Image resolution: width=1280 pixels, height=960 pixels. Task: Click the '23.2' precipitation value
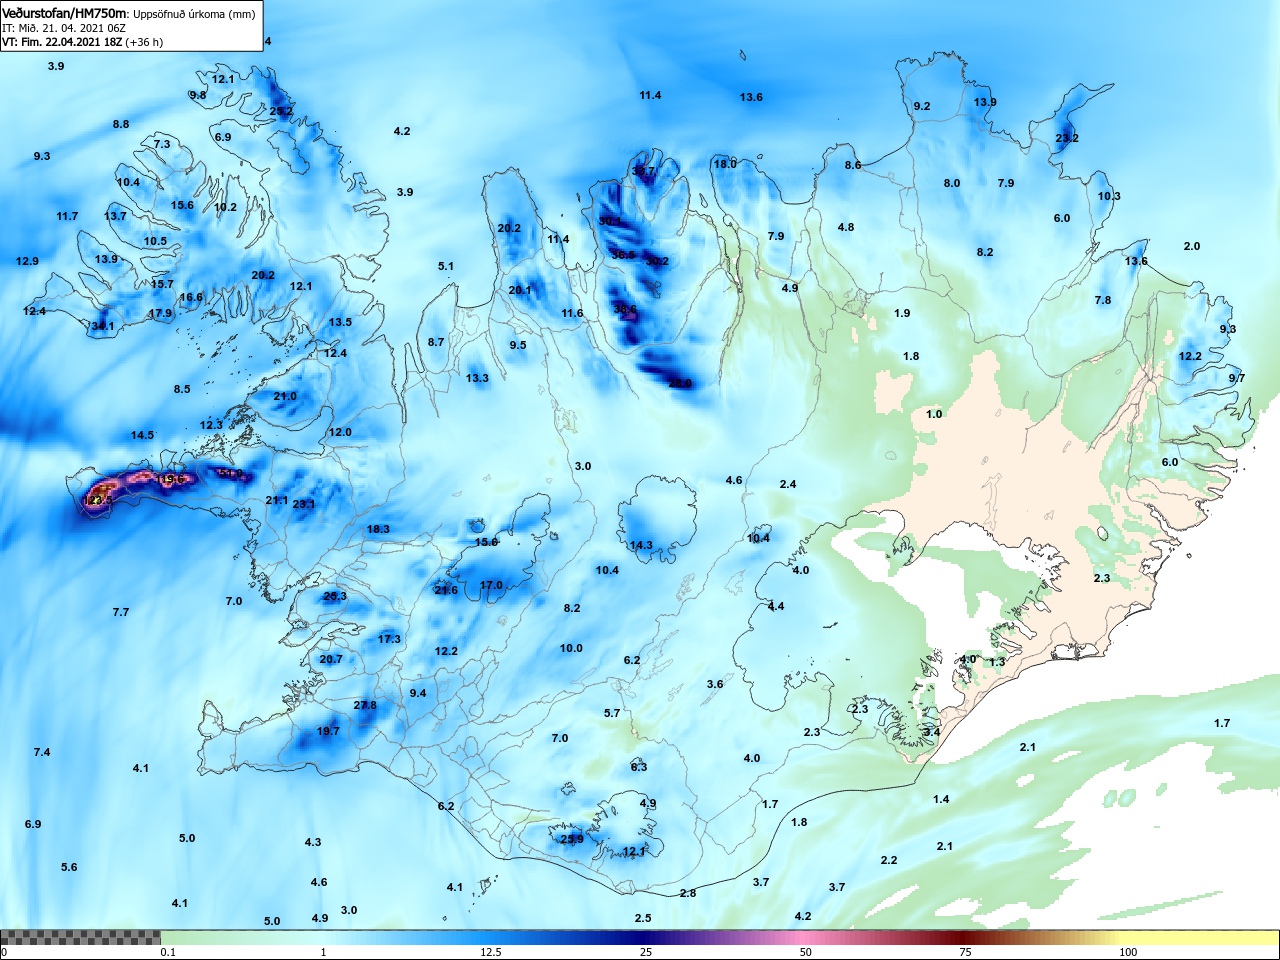coord(1067,138)
